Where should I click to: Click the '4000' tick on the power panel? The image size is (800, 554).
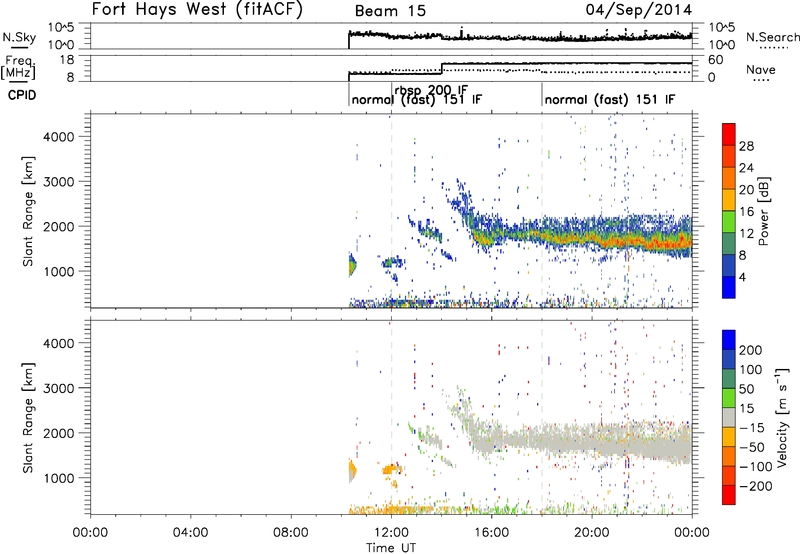59,137
